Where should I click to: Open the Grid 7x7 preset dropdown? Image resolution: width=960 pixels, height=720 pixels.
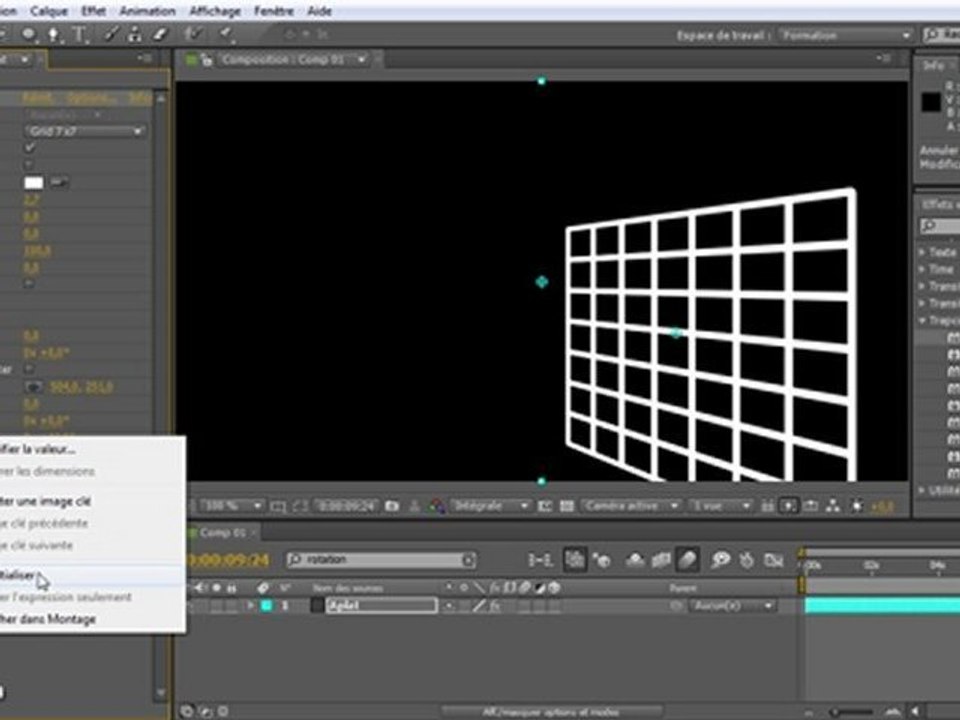click(x=85, y=131)
